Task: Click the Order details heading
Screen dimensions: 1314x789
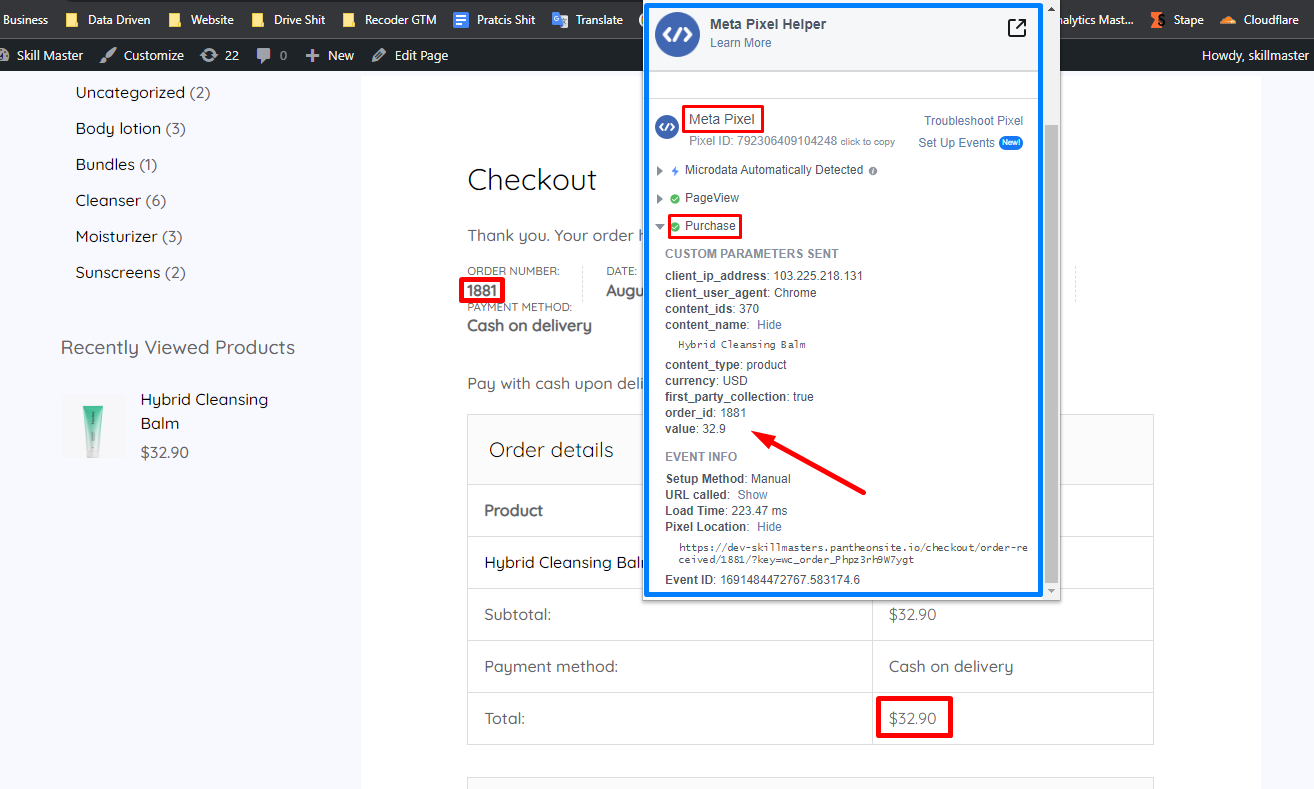Action: (551, 450)
